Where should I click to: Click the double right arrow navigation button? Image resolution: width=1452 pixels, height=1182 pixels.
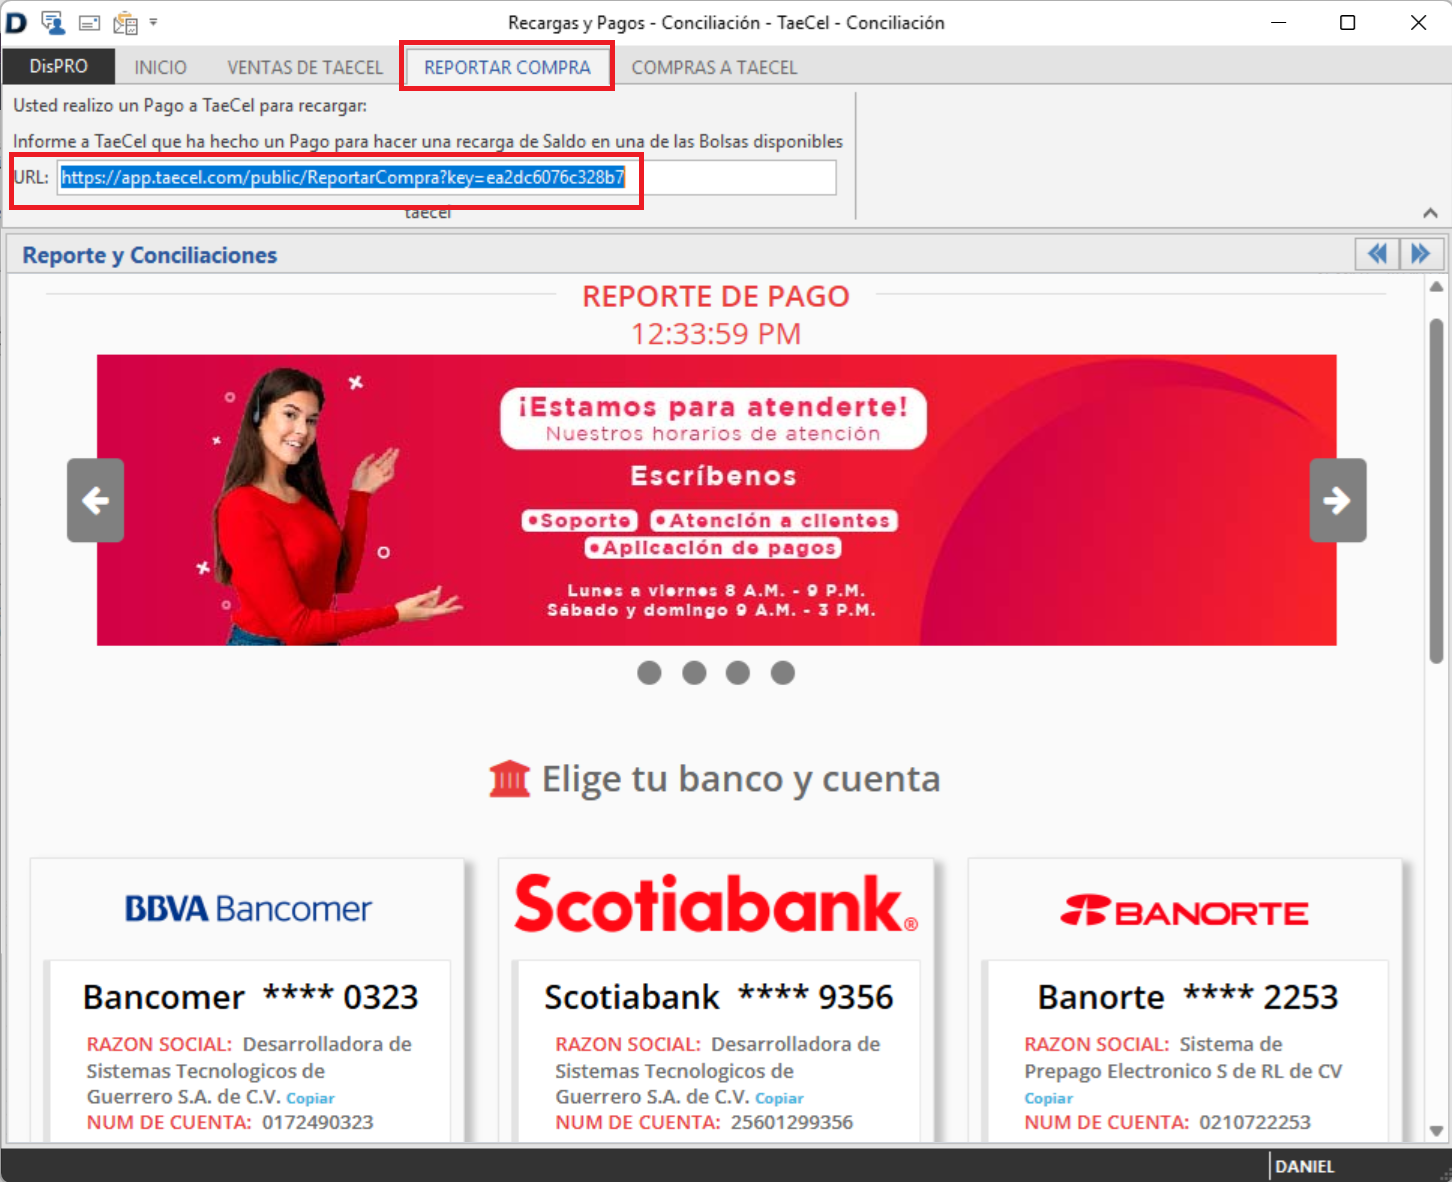[1420, 254]
